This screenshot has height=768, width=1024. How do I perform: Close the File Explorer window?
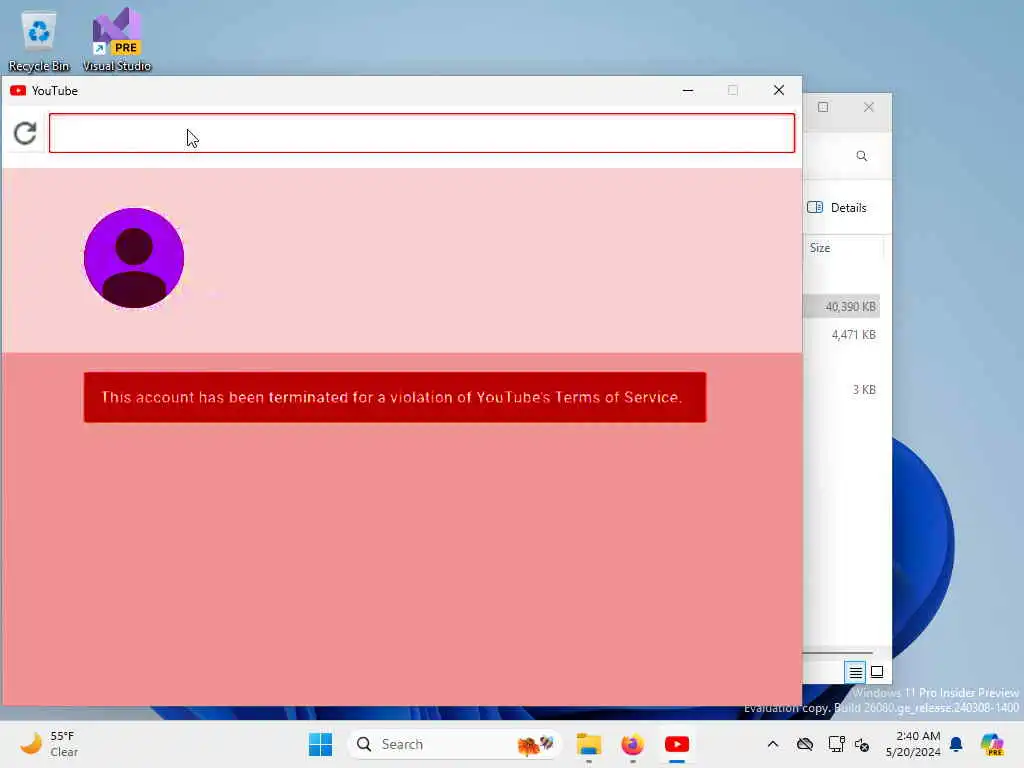[x=869, y=107]
